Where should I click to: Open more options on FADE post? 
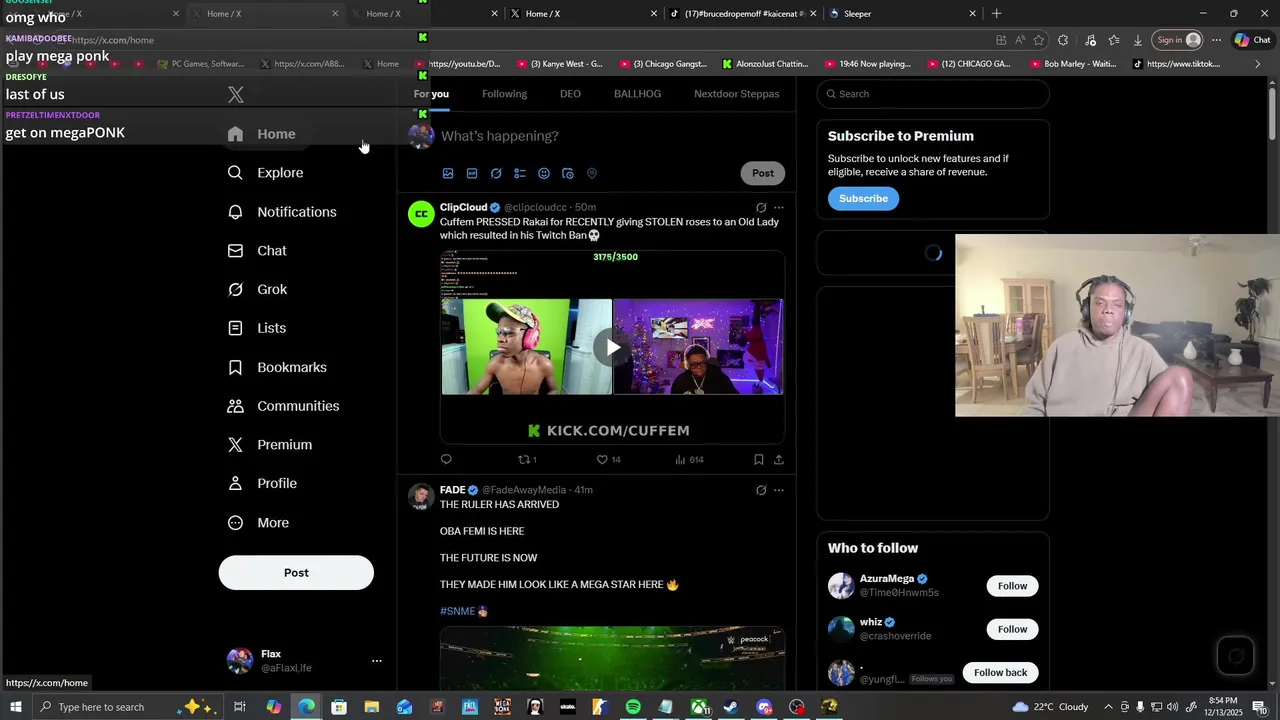click(779, 490)
